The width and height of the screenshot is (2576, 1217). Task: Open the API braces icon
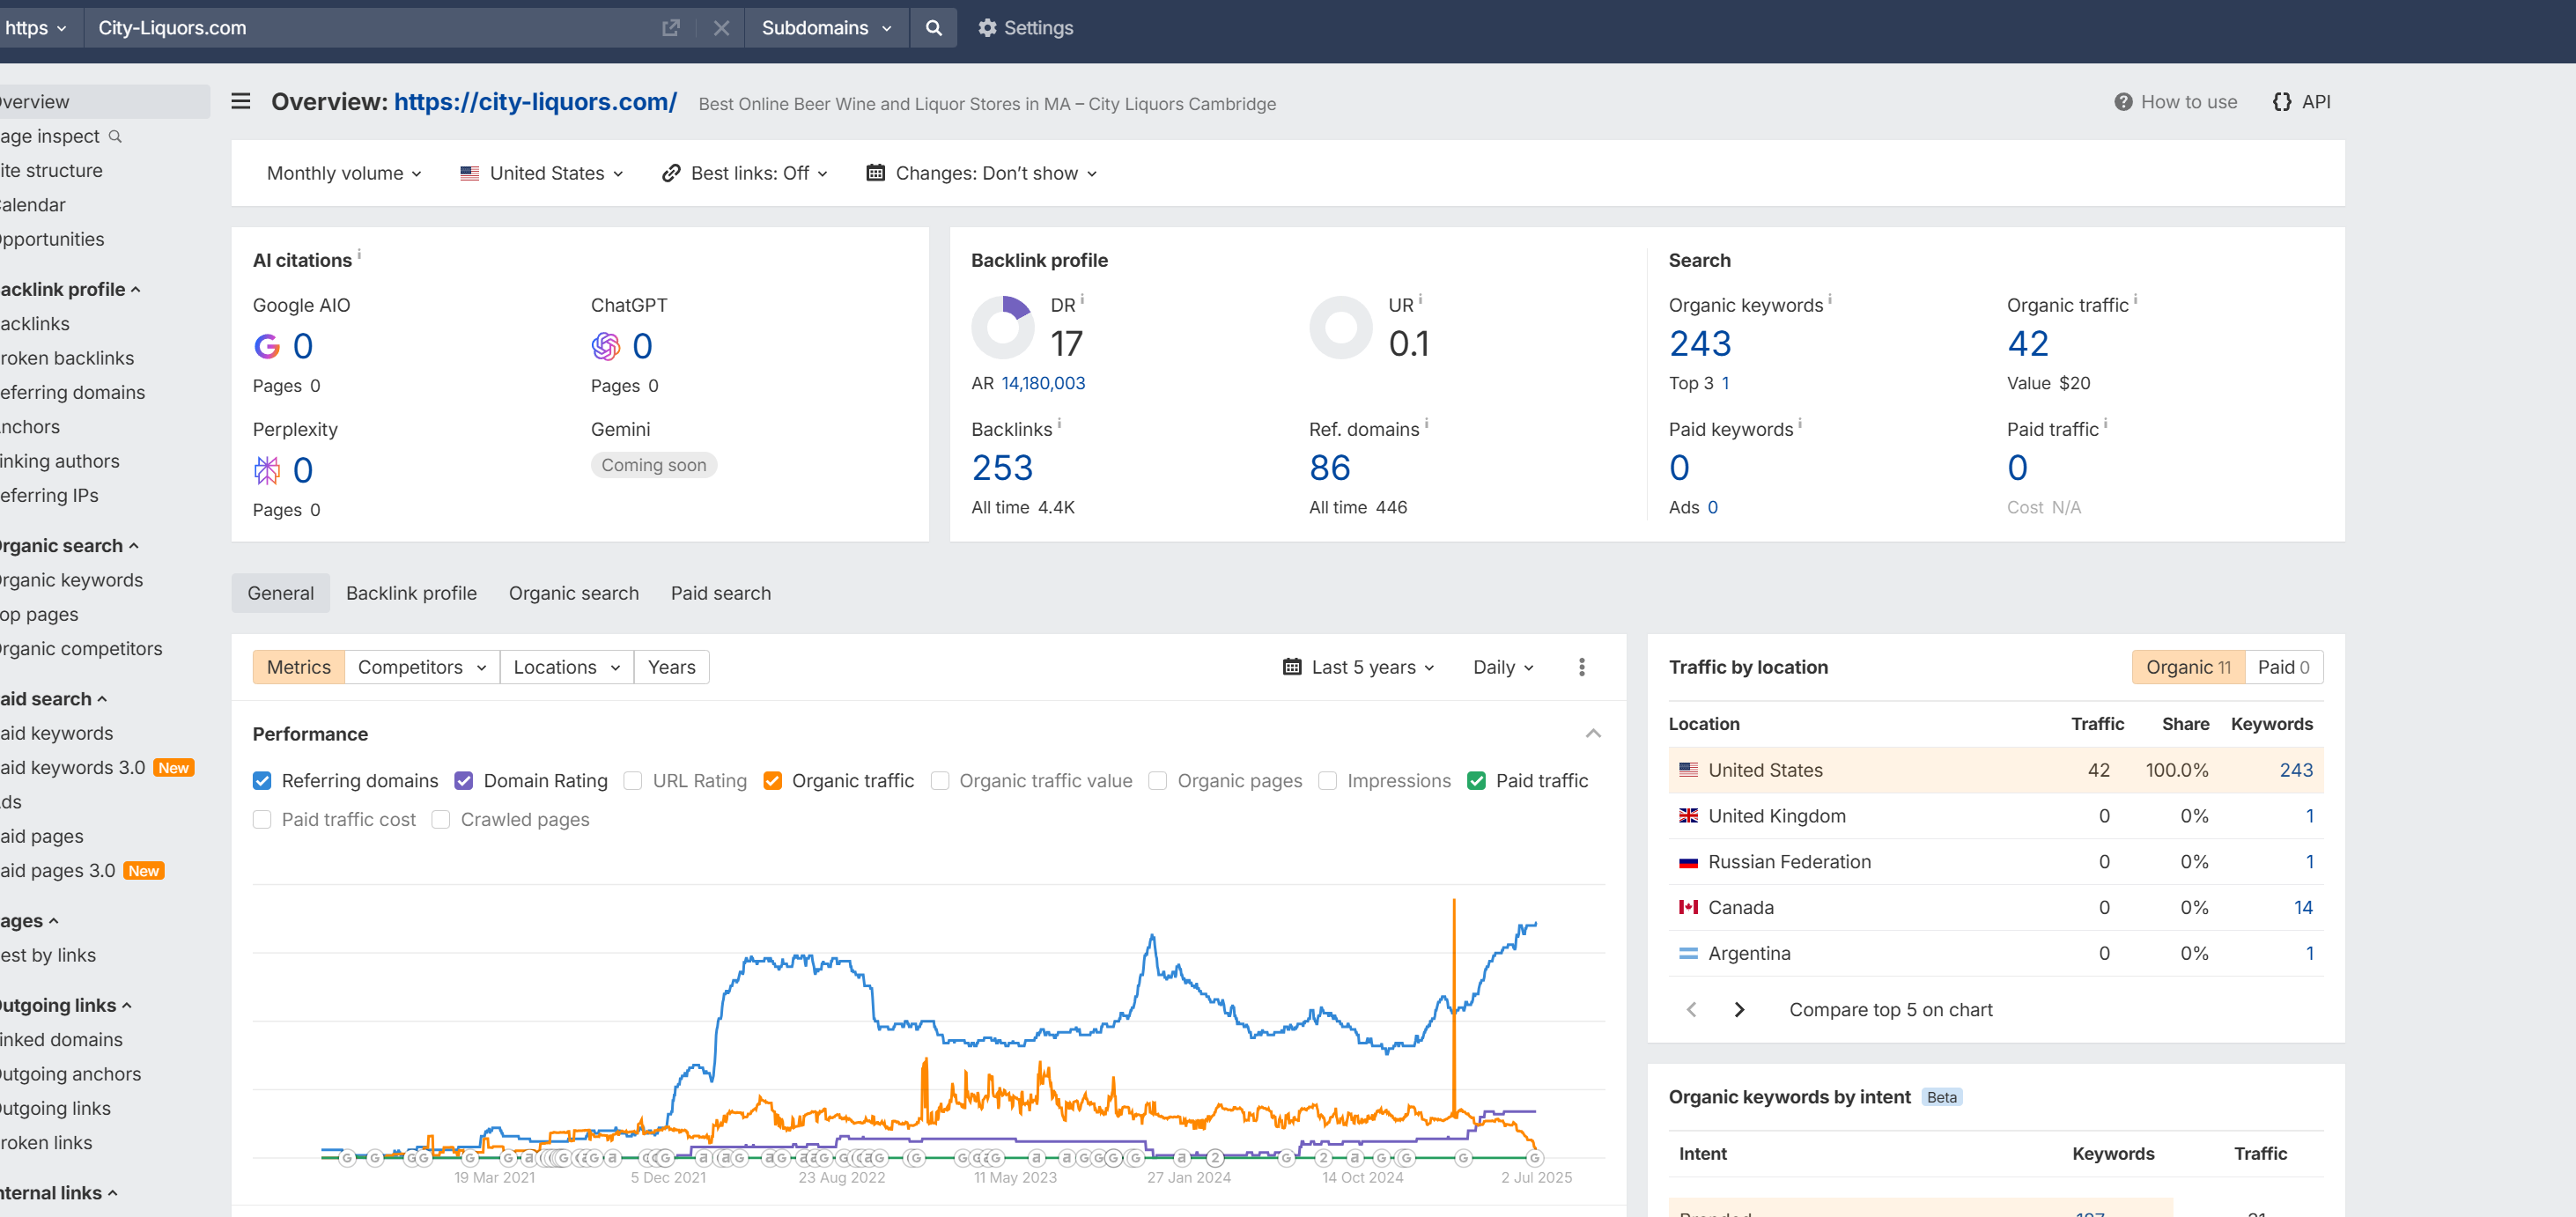click(2282, 102)
